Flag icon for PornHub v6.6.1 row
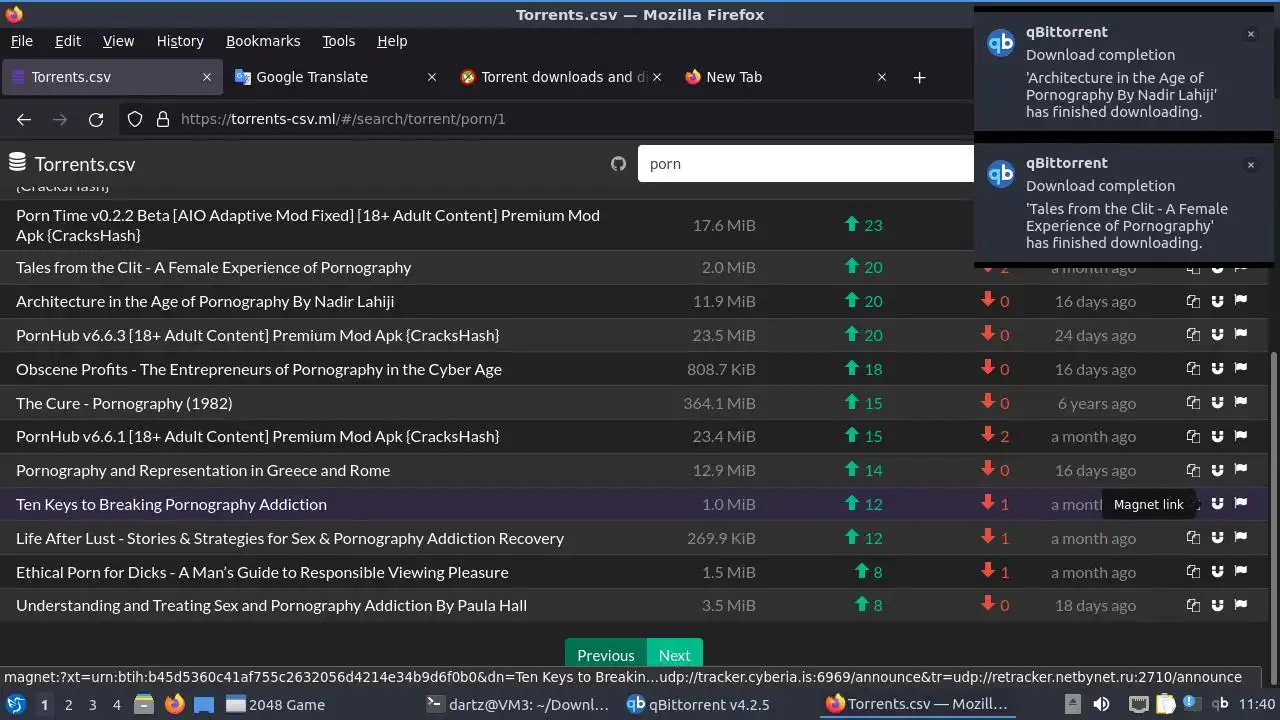The image size is (1280, 720). [x=1241, y=435]
